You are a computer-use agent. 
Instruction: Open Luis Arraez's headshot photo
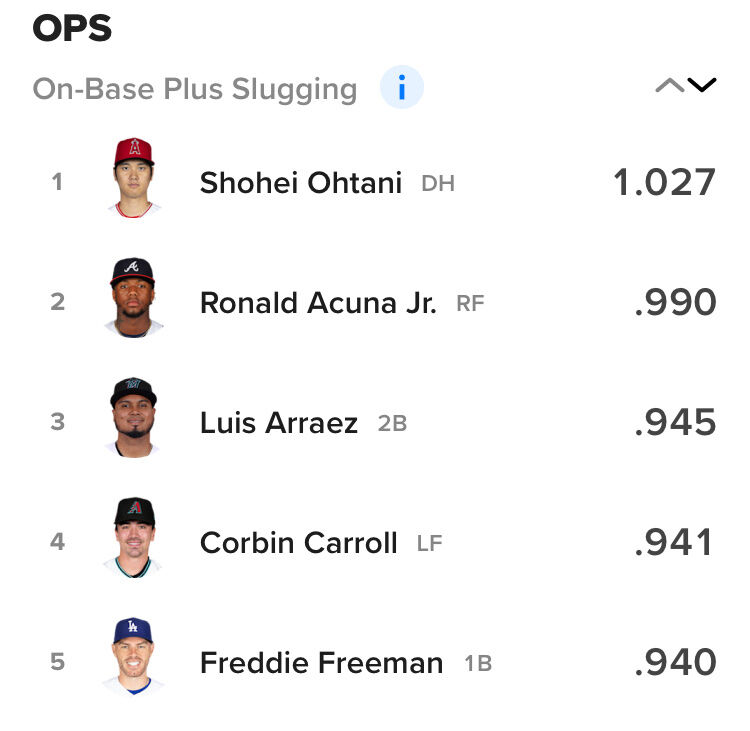coord(133,418)
